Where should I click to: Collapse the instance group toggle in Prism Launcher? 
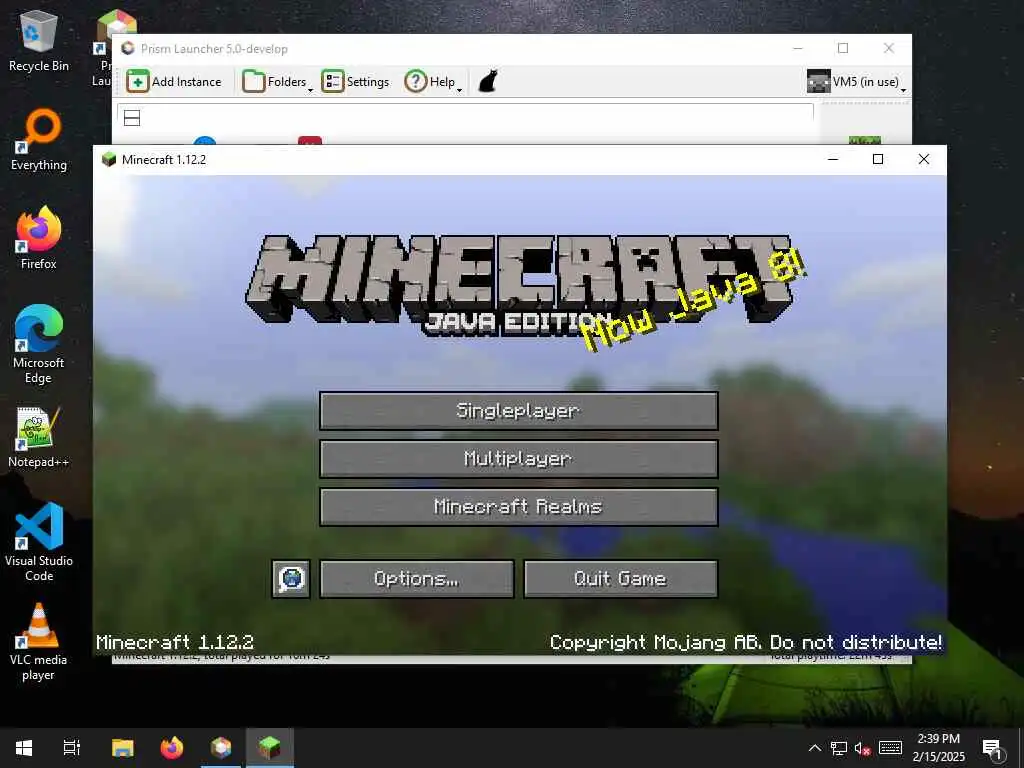click(132, 118)
